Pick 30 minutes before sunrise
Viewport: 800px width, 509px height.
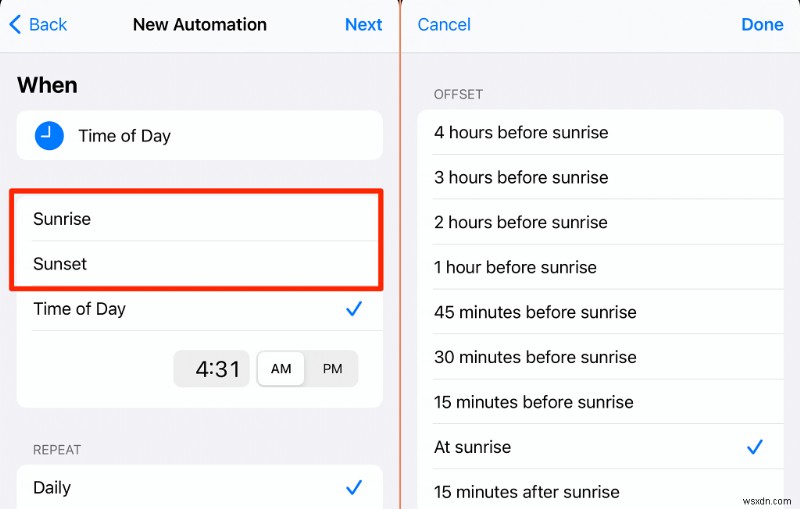point(535,357)
